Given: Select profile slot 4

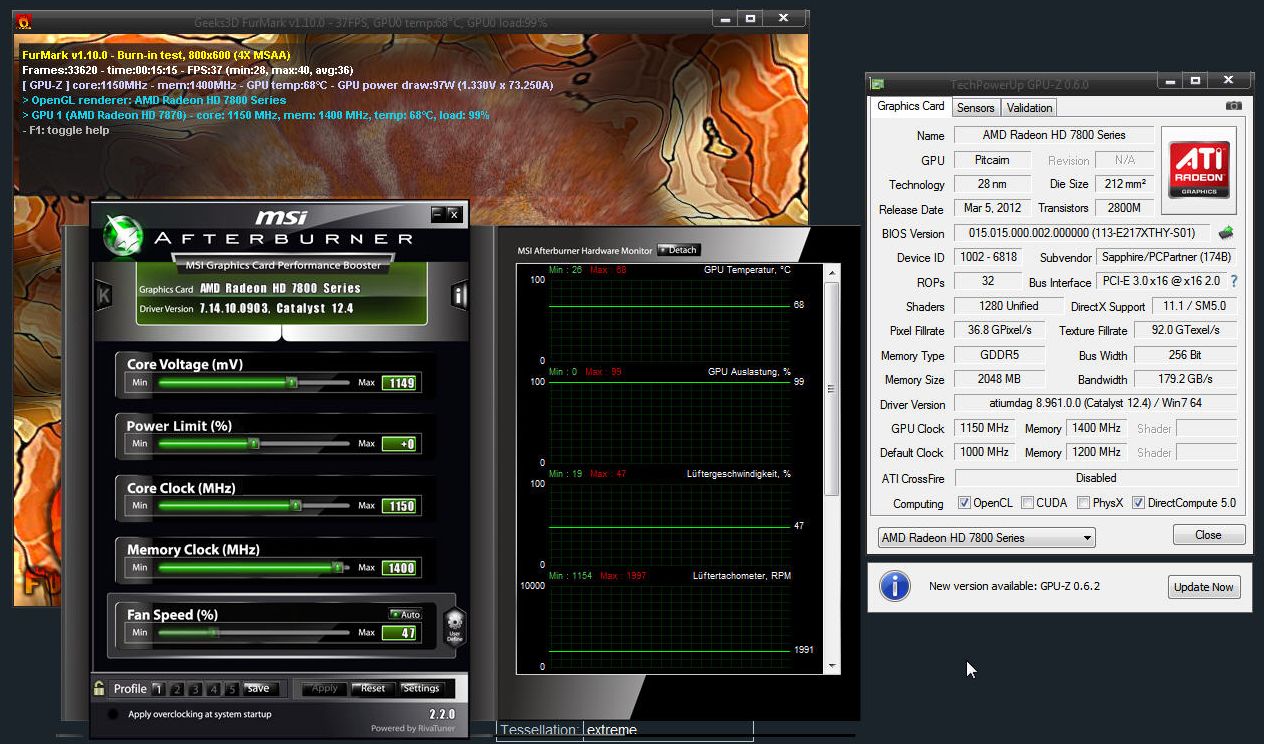Looking at the screenshot, I should click(x=213, y=688).
